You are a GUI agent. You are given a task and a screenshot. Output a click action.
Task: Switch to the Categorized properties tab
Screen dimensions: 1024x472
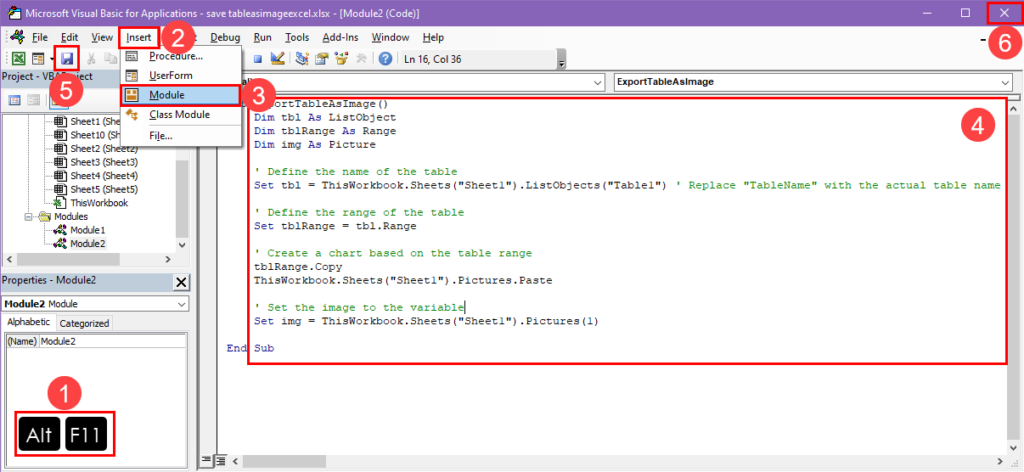(84, 323)
